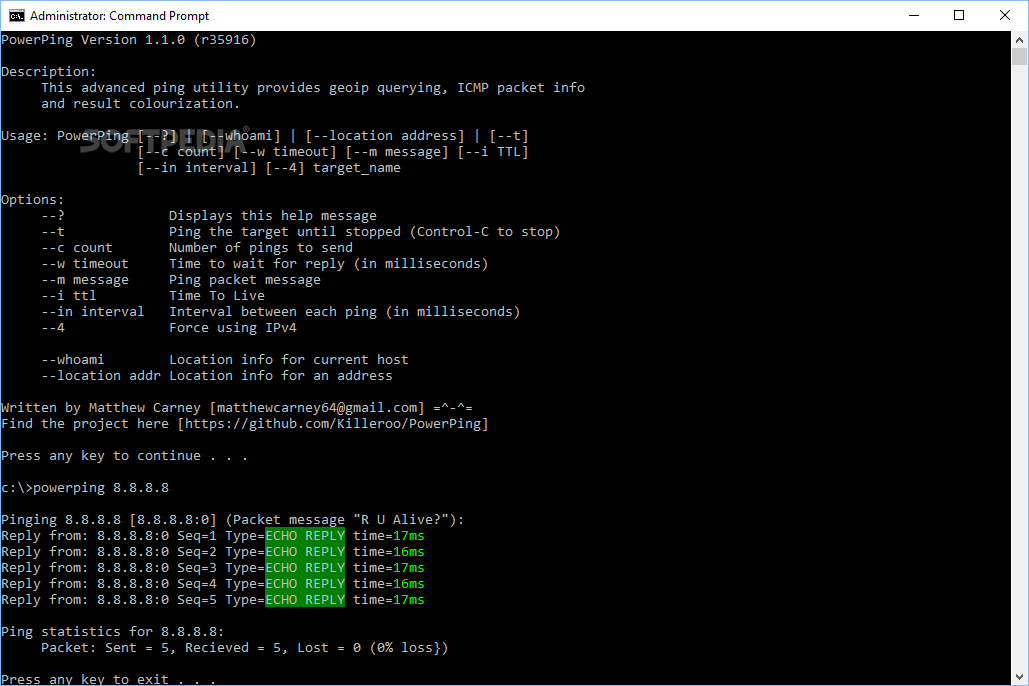Click 'Ping statistics for 8.8.8.8:' line
This screenshot has height=686, width=1029.
click(113, 632)
